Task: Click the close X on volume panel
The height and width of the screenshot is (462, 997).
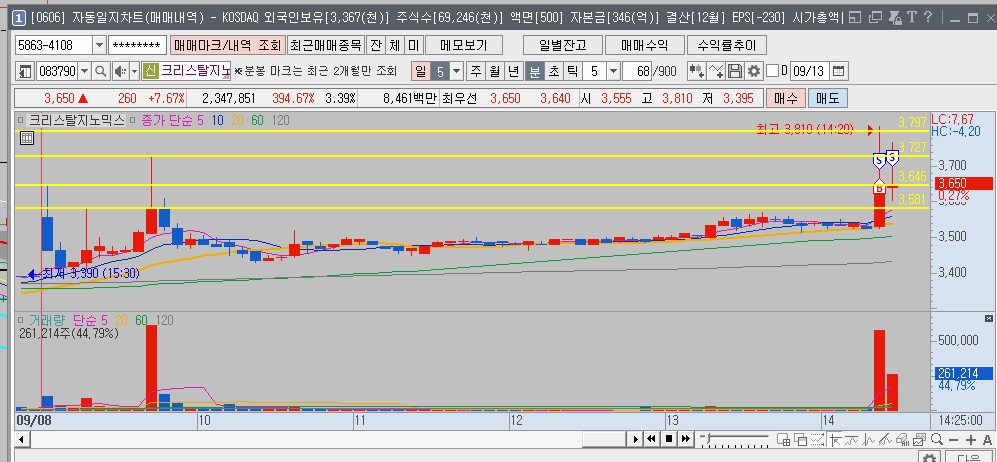Action: pyautogui.click(x=989, y=318)
